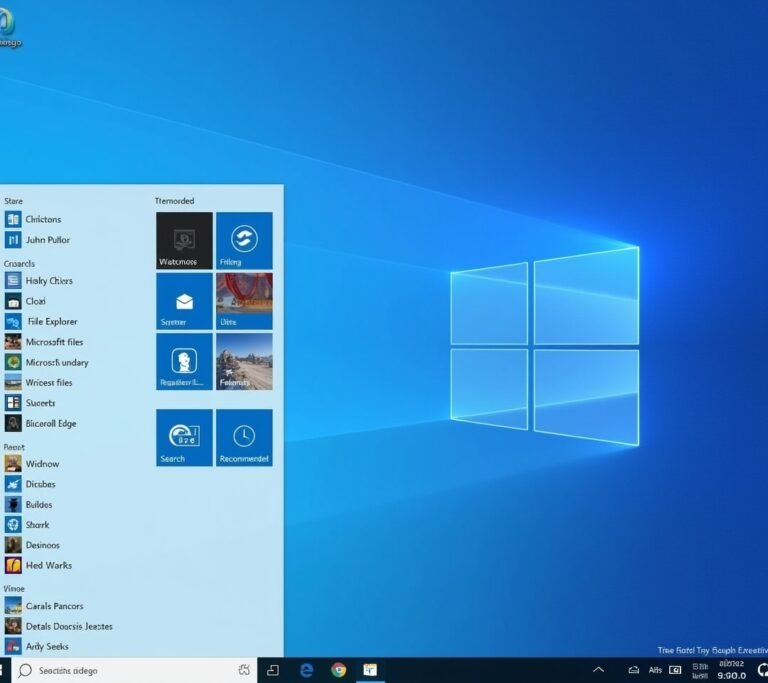This screenshot has width=768, height=683.
Task: Open the Cloai camera app icon
Action: [13, 301]
